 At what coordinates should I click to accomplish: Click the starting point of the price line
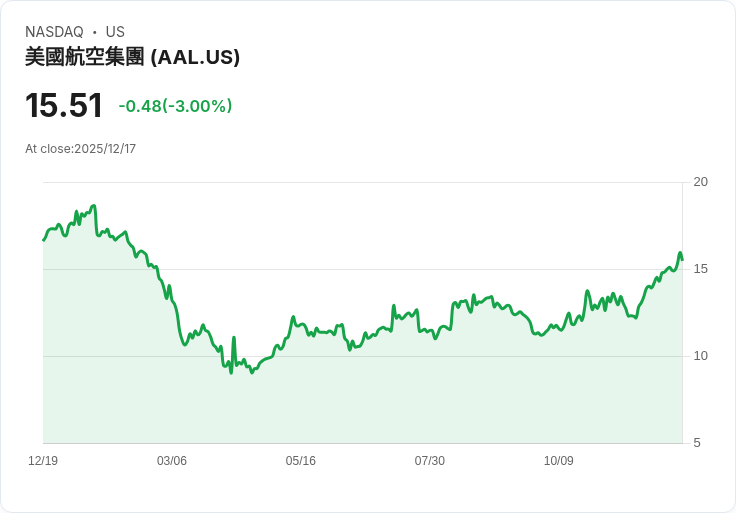pyautogui.click(x=43, y=240)
